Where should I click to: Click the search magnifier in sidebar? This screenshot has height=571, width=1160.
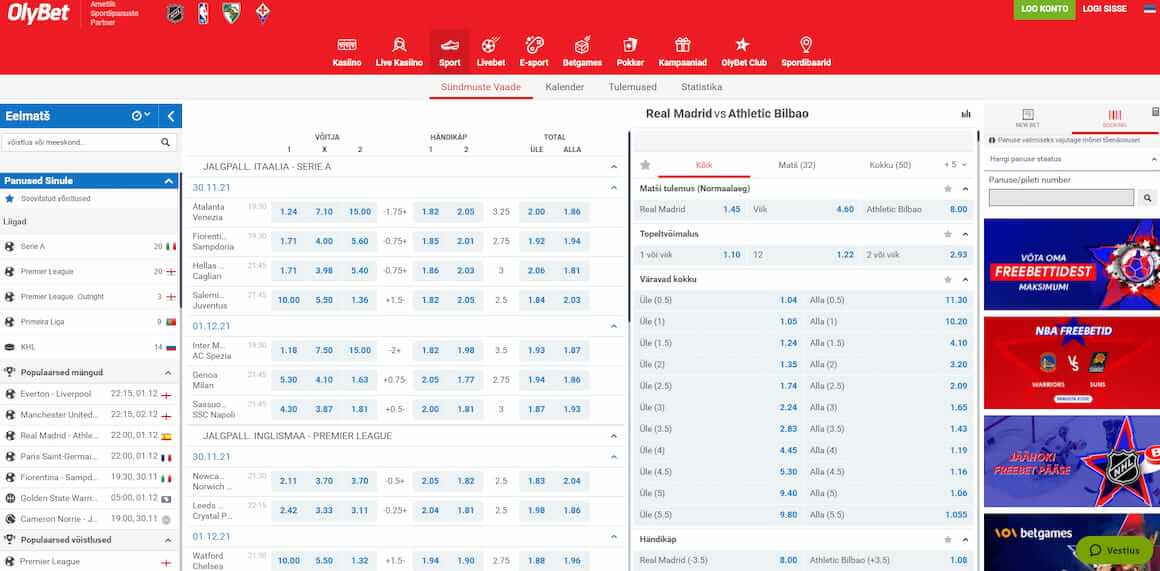click(x=166, y=142)
